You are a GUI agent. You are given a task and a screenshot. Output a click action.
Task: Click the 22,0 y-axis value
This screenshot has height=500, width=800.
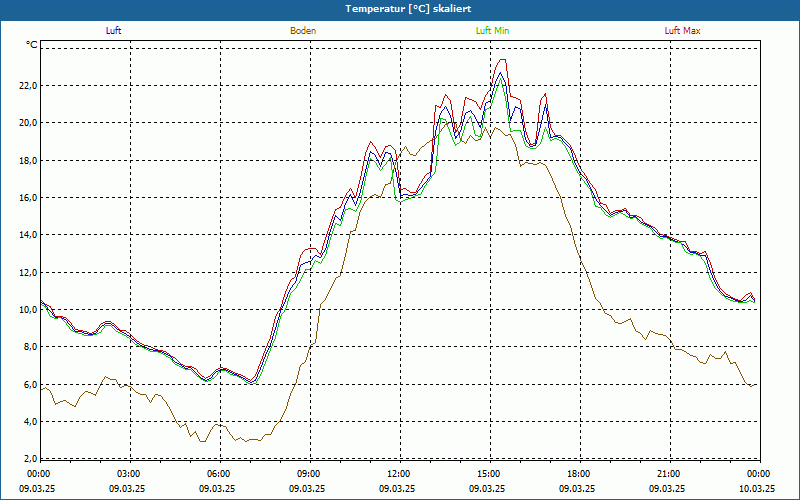tap(28, 85)
